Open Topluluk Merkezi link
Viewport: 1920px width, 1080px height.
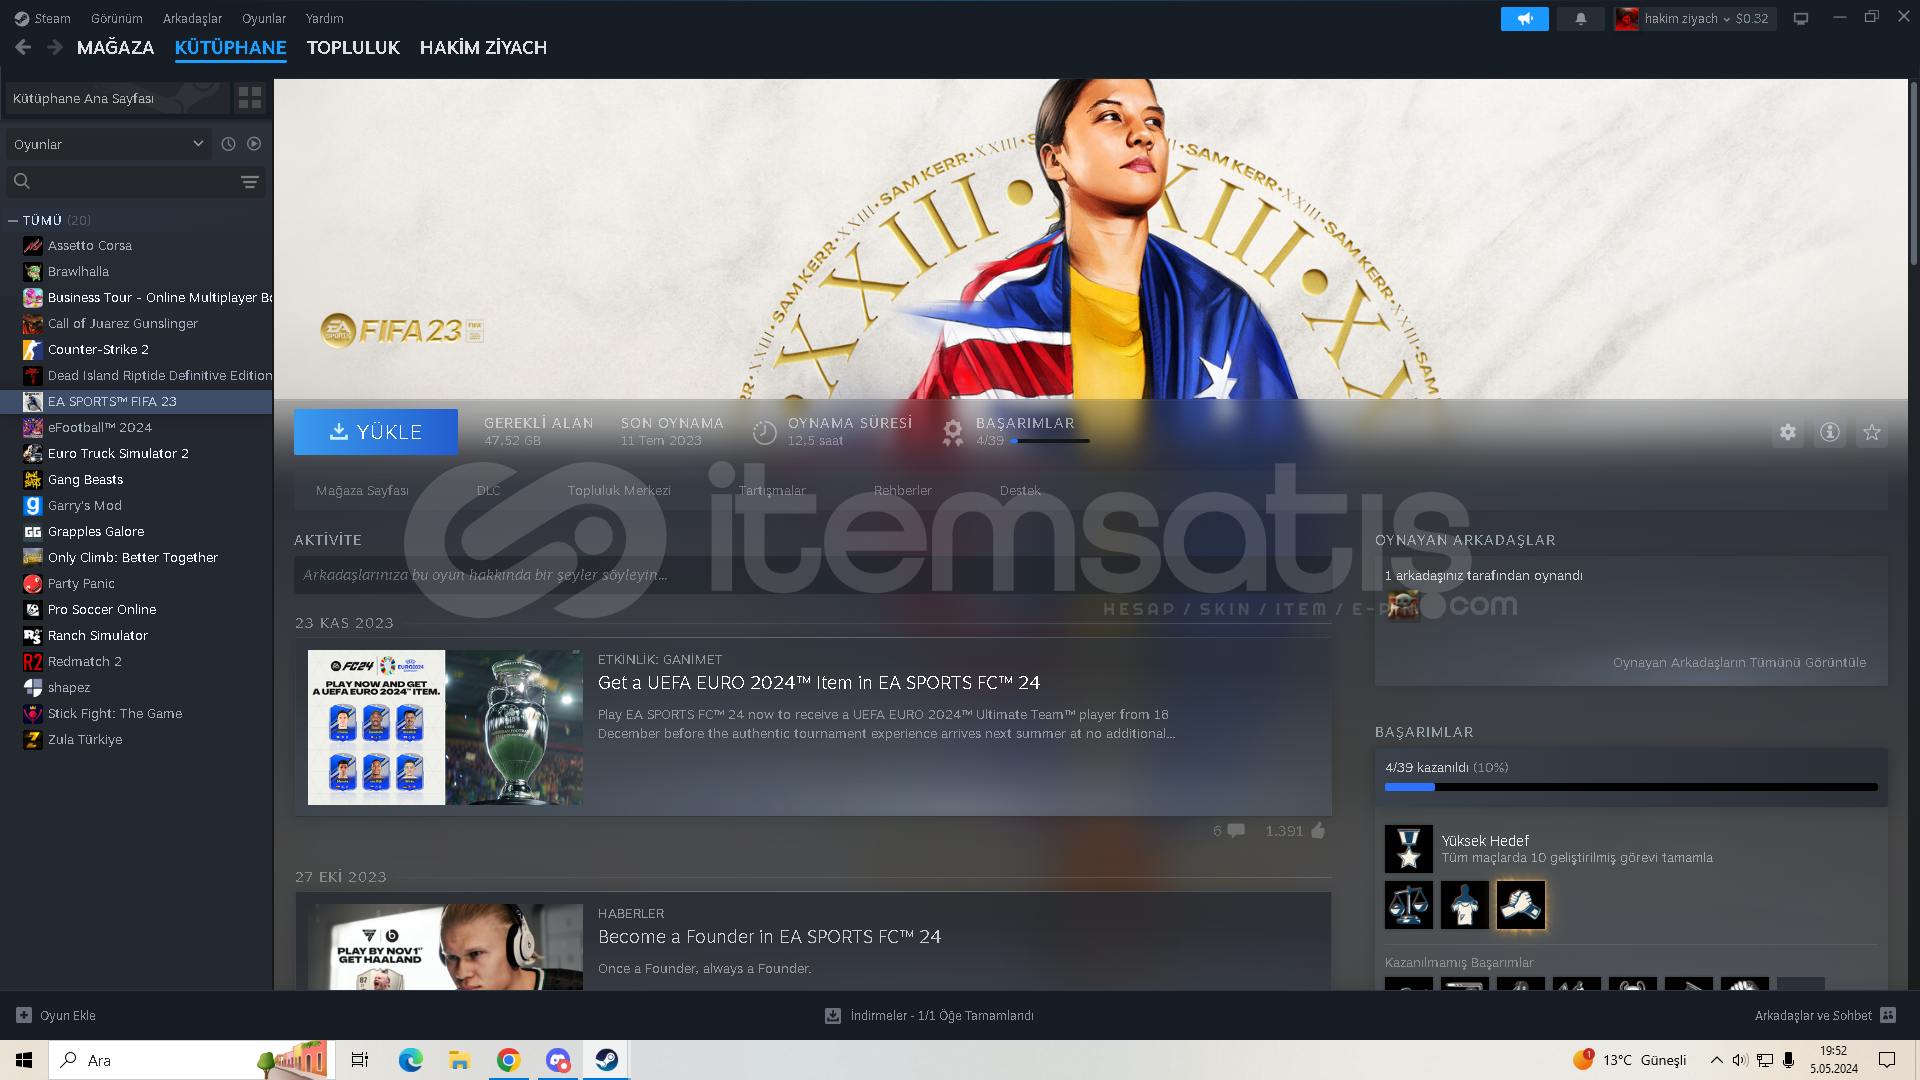point(619,490)
